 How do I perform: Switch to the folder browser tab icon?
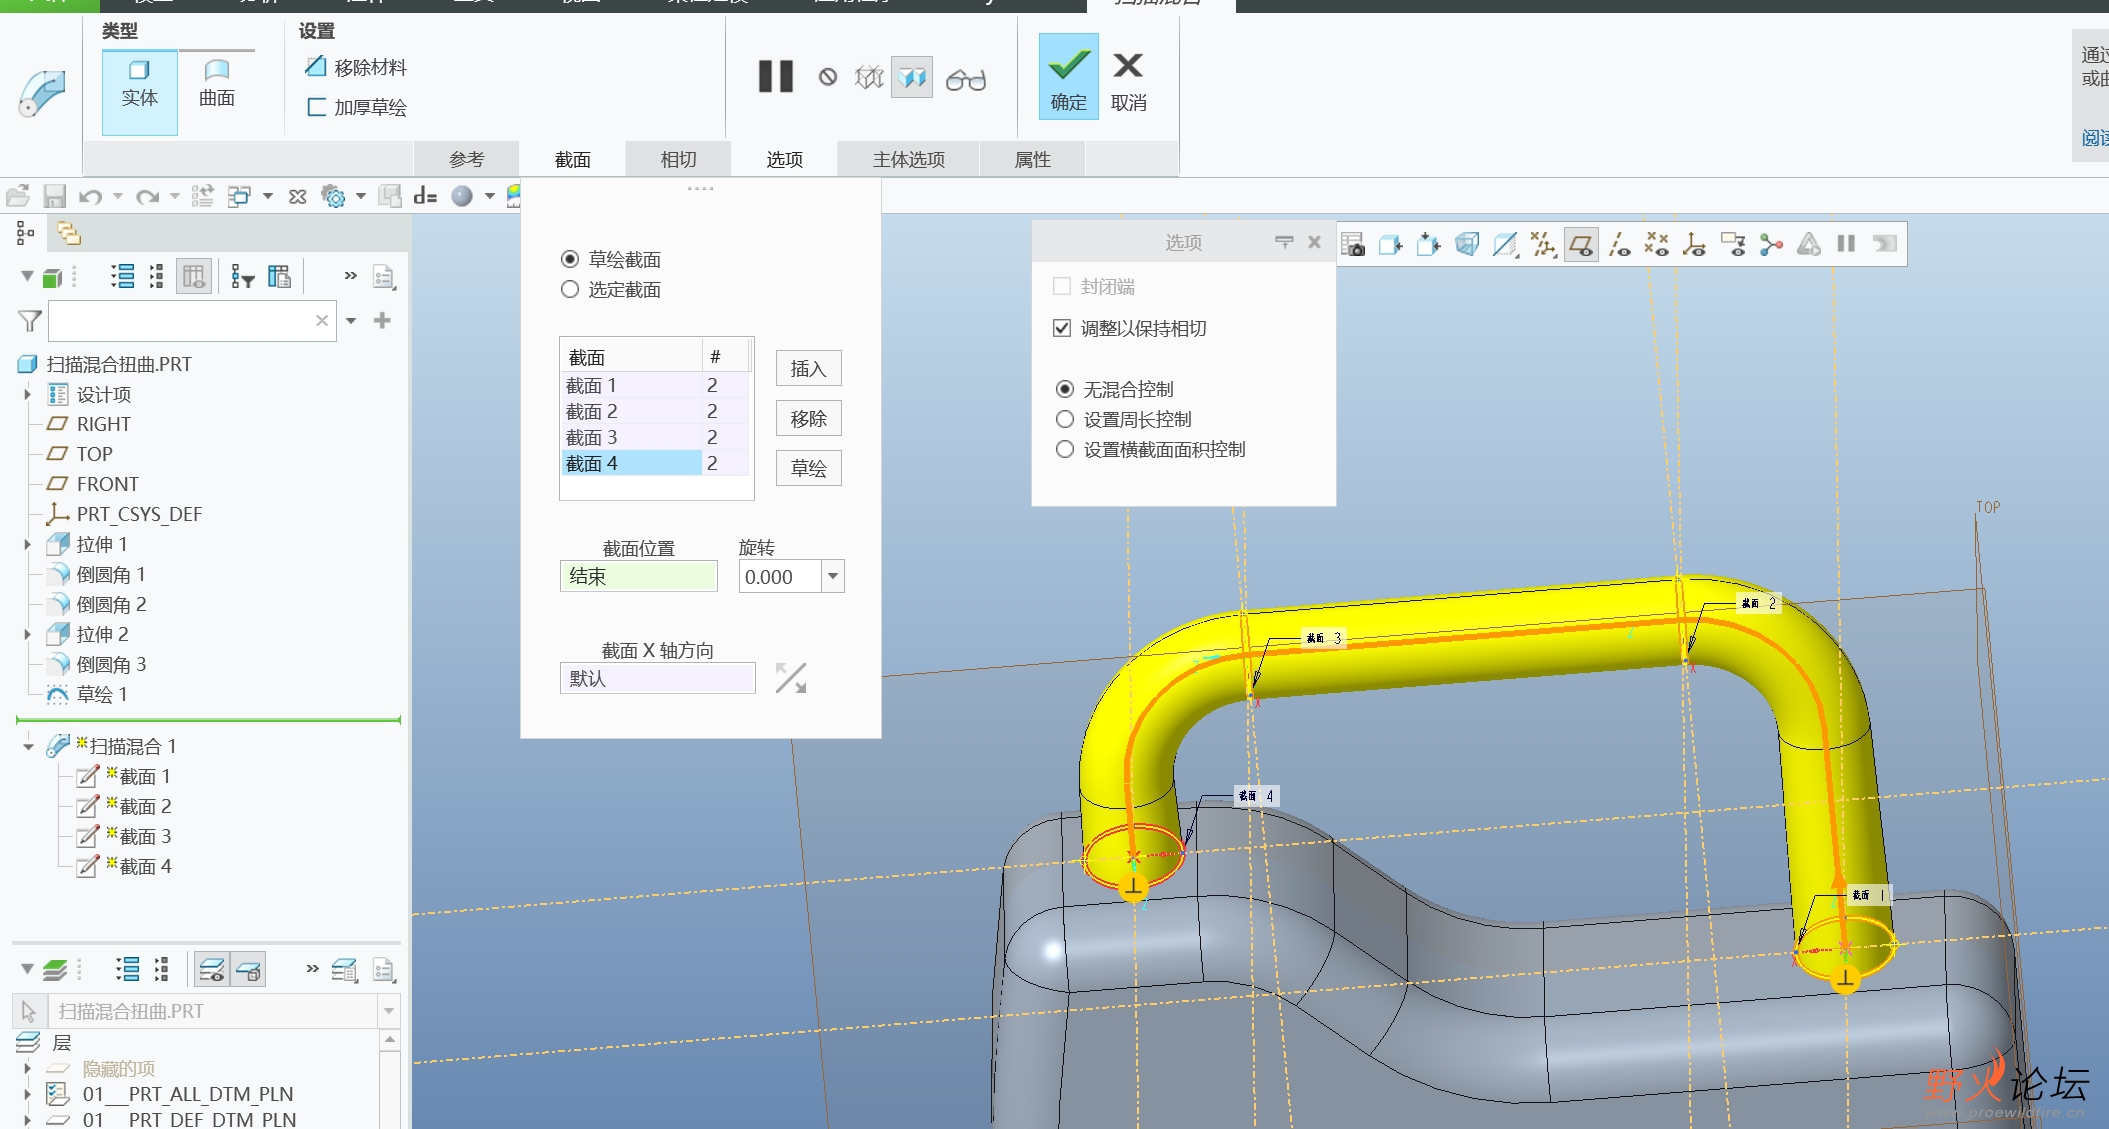click(x=68, y=234)
